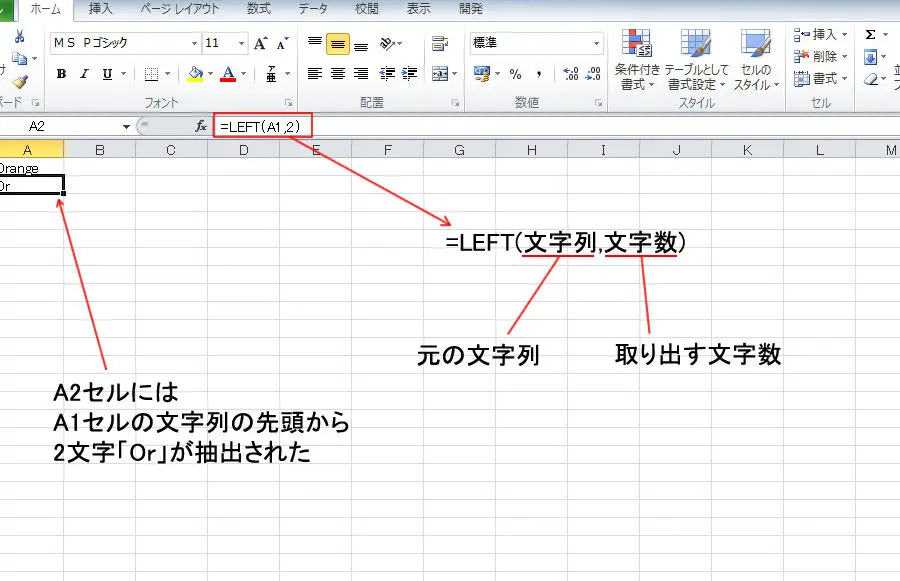This screenshot has height=581, width=900.
Task: Toggle bold formatting
Action: click(x=60, y=74)
